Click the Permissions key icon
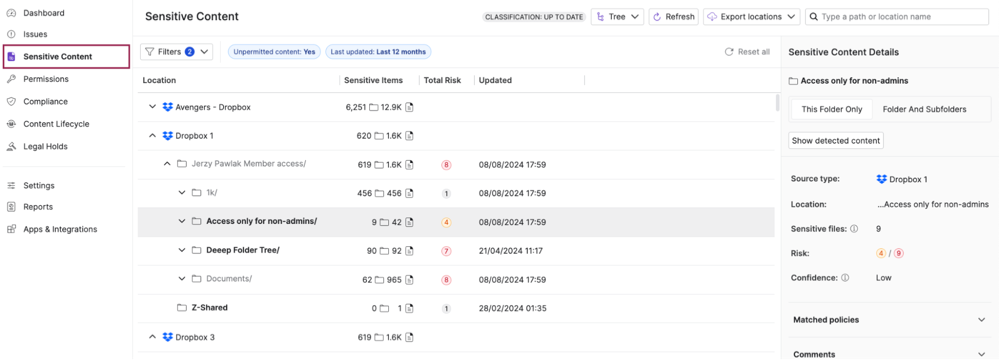This screenshot has height=360, width=999. click(11, 79)
